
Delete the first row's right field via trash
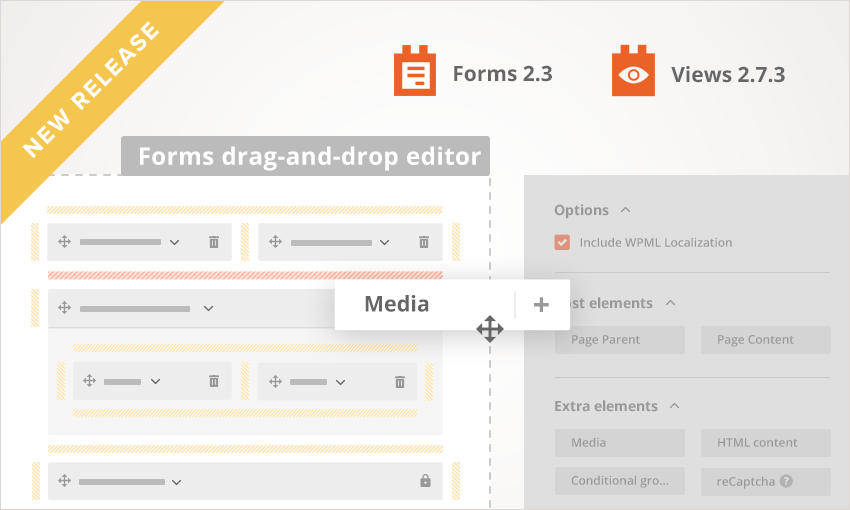click(x=424, y=242)
